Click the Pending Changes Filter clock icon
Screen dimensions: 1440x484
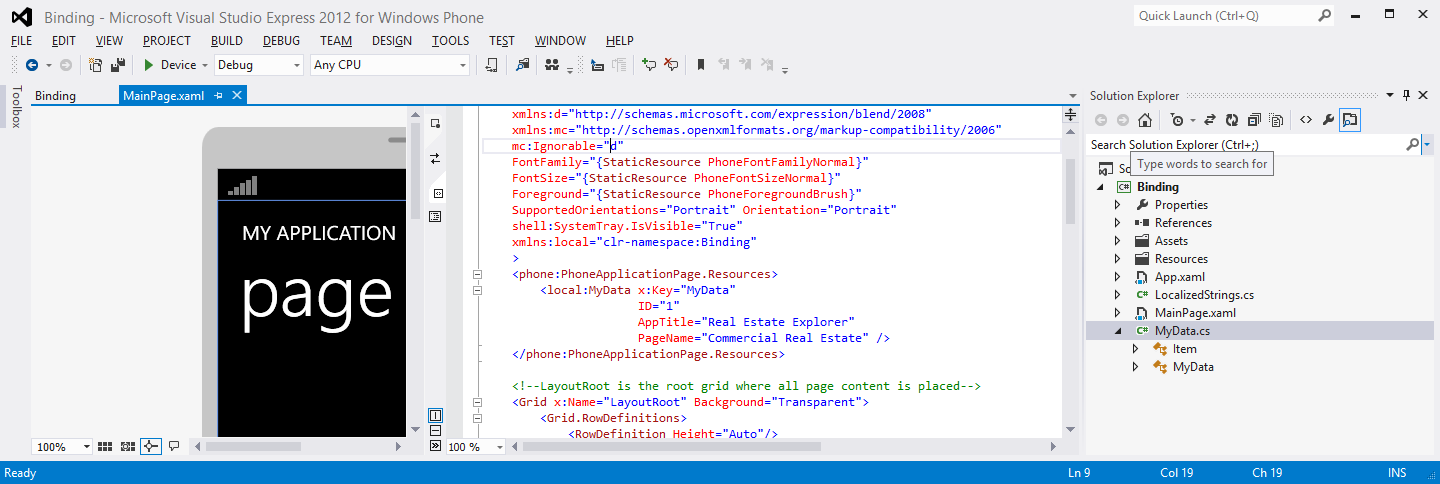1178,120
